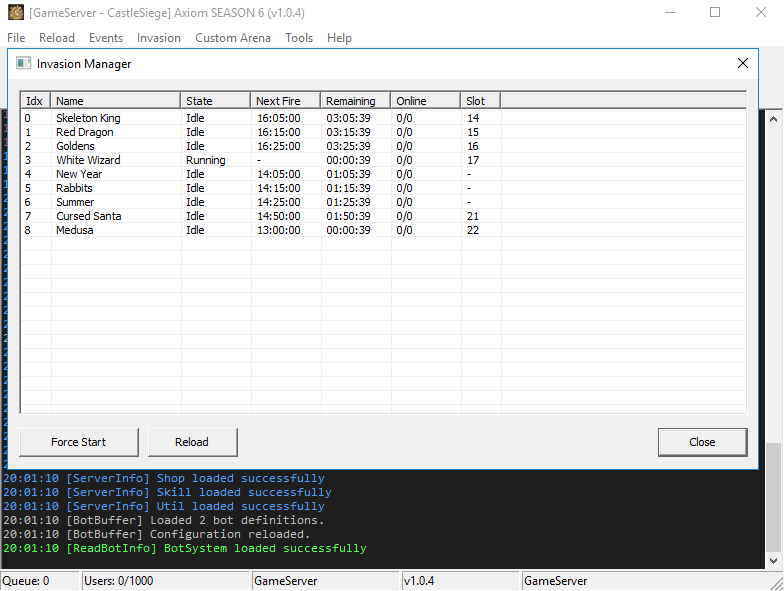
Task: Click the Loaded 2 bot definitions log line
Action: tap(164, 520)
